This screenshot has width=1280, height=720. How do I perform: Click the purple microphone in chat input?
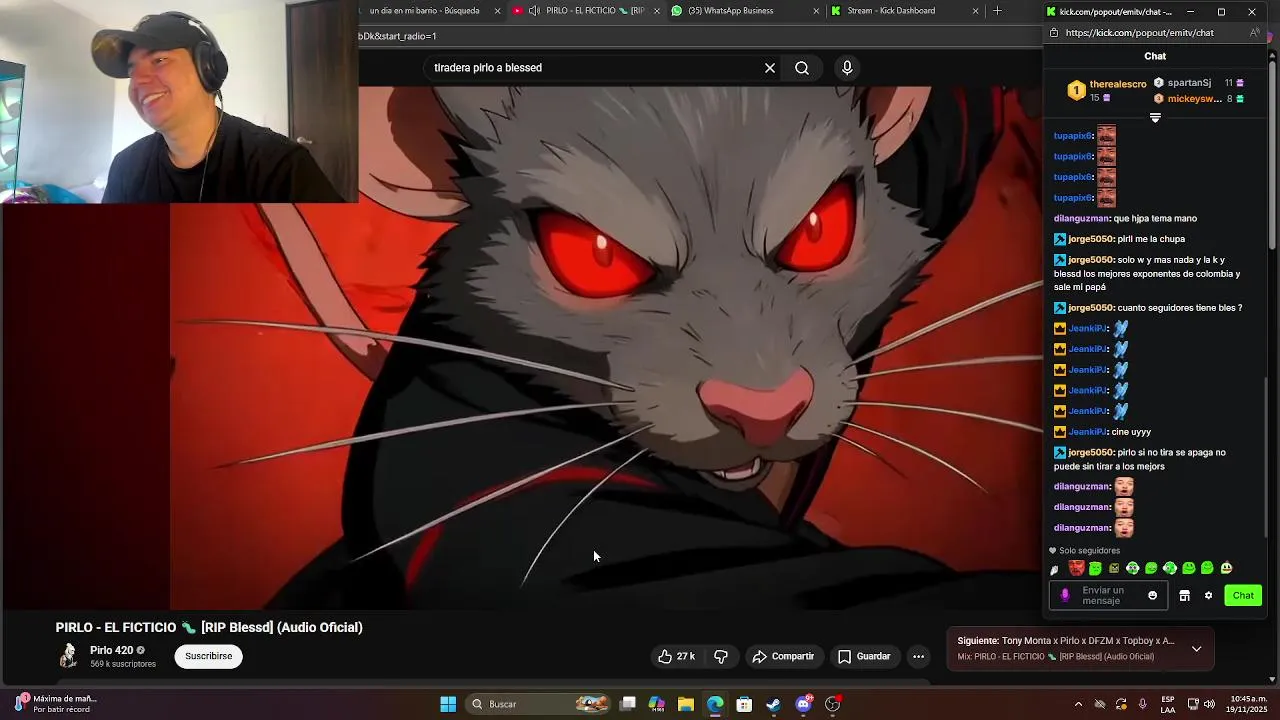[x=1065, y=595]
